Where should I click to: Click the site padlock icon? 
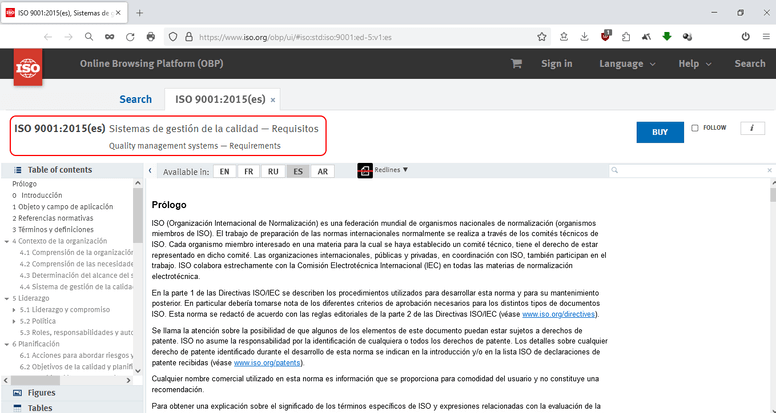click(x=189, y=37)
